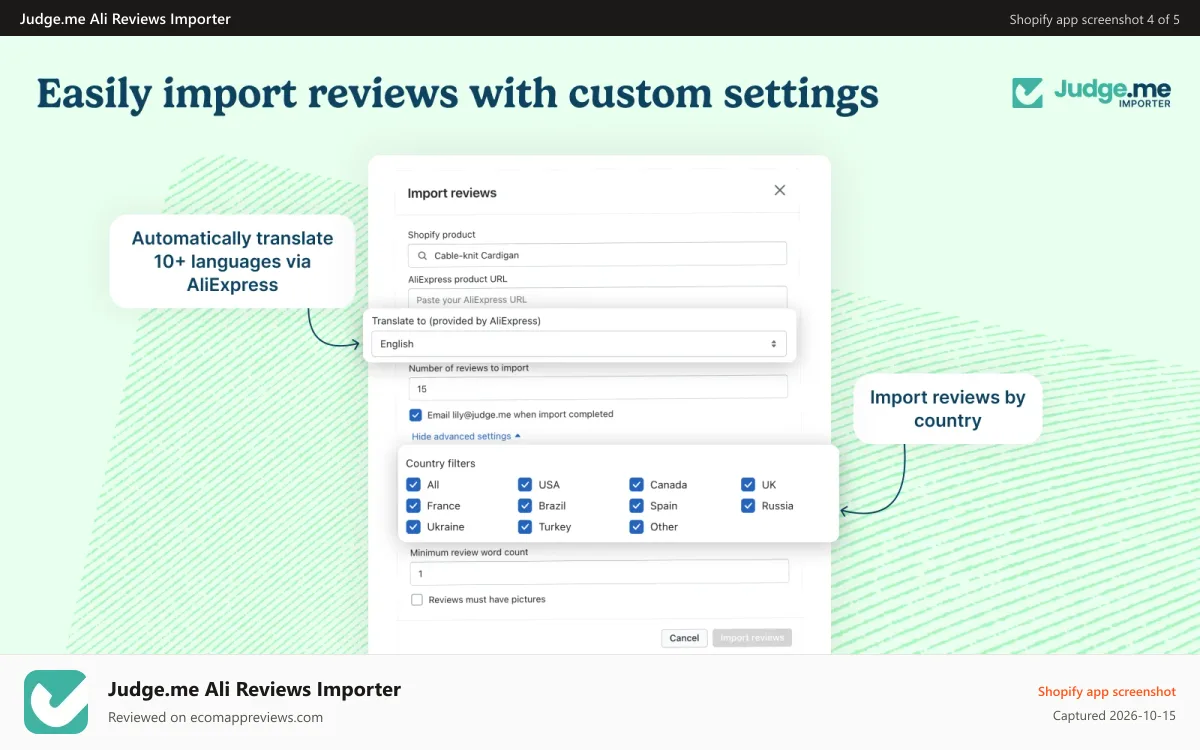Image resolution: width=1200 pixels, height=750 pixels.
Task: Click the Import reviews by country callout
Action: click(948, 409)
